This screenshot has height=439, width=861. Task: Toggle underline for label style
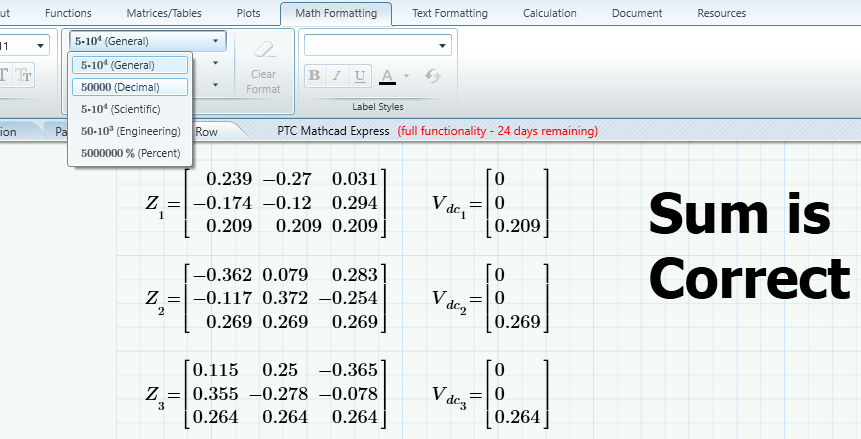pyautogui.click(x=360, y=76)
